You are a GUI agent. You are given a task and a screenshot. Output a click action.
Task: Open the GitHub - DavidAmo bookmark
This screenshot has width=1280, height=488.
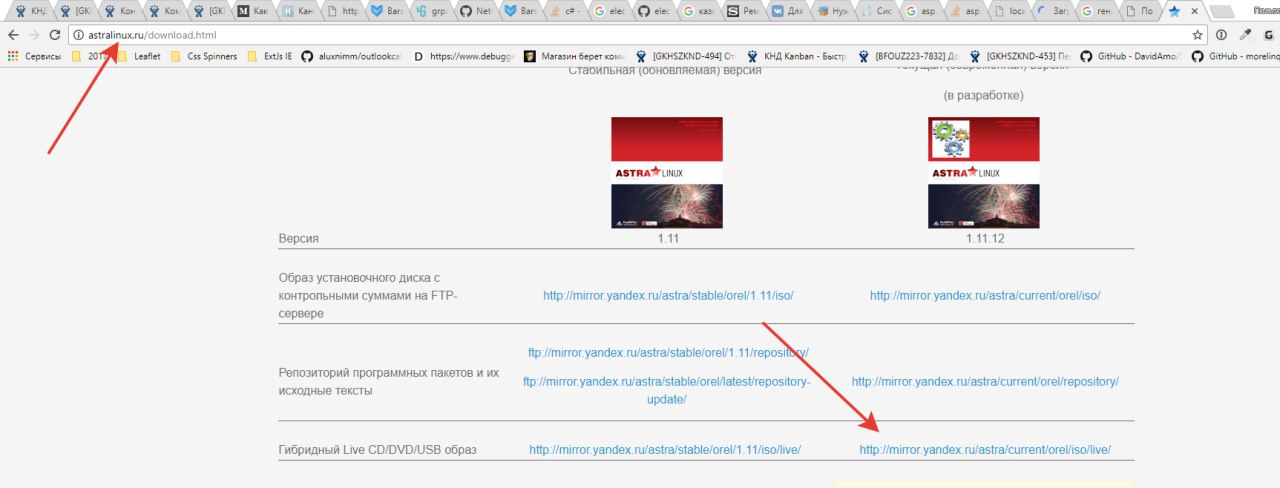[1133, 57]
